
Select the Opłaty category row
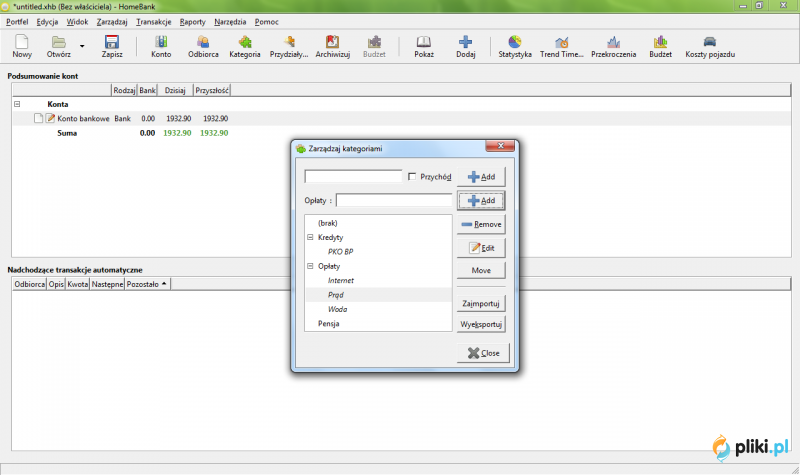coord(378,266)
